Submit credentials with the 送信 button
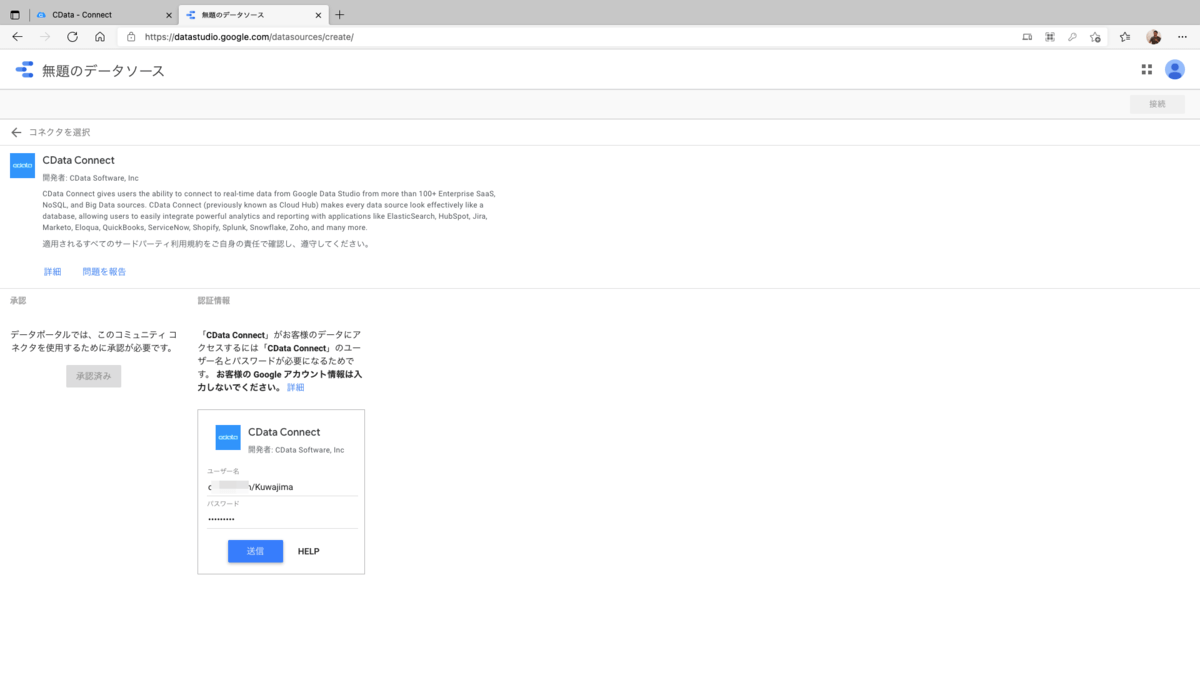The width and height of the screenshot is (1200, 675). 255,551
